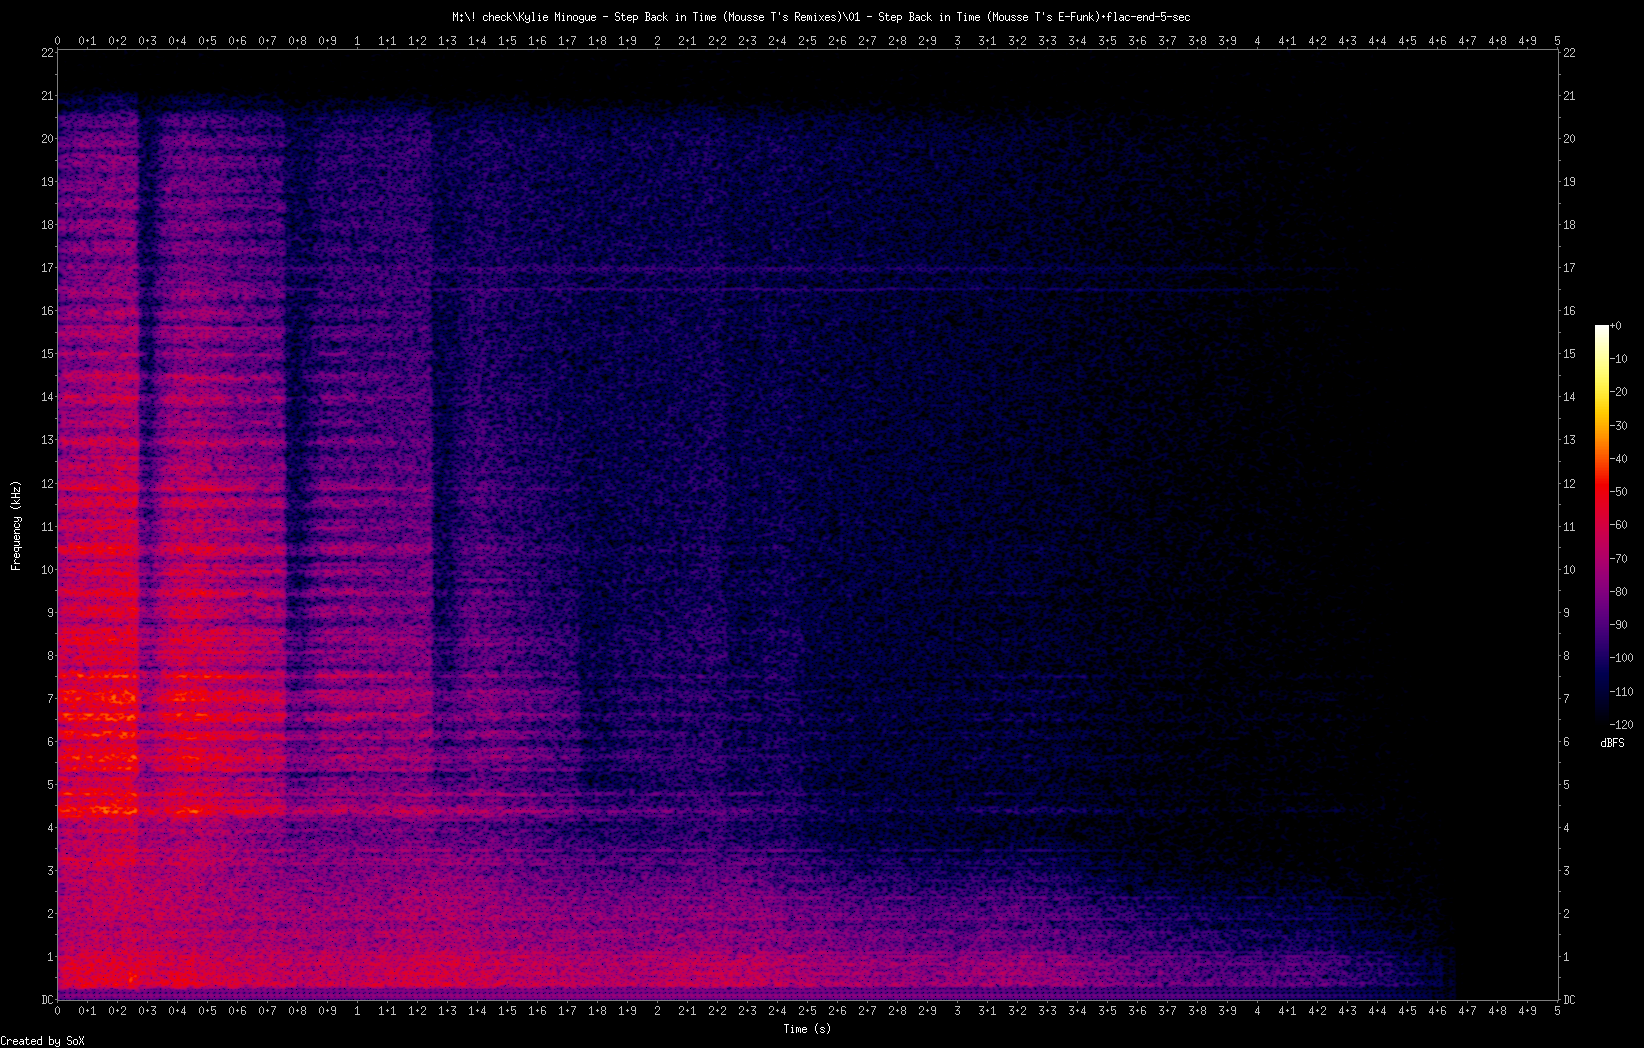Click the "-10" value on the dBFS scale

[x=1620, y=359]
